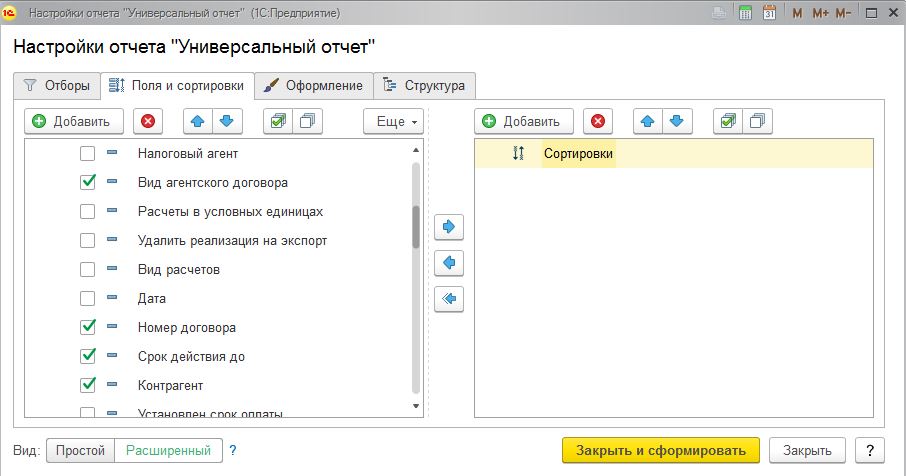Click the M memory button
906x476 pixels.
pyautogui.click(x=797, y=13)
